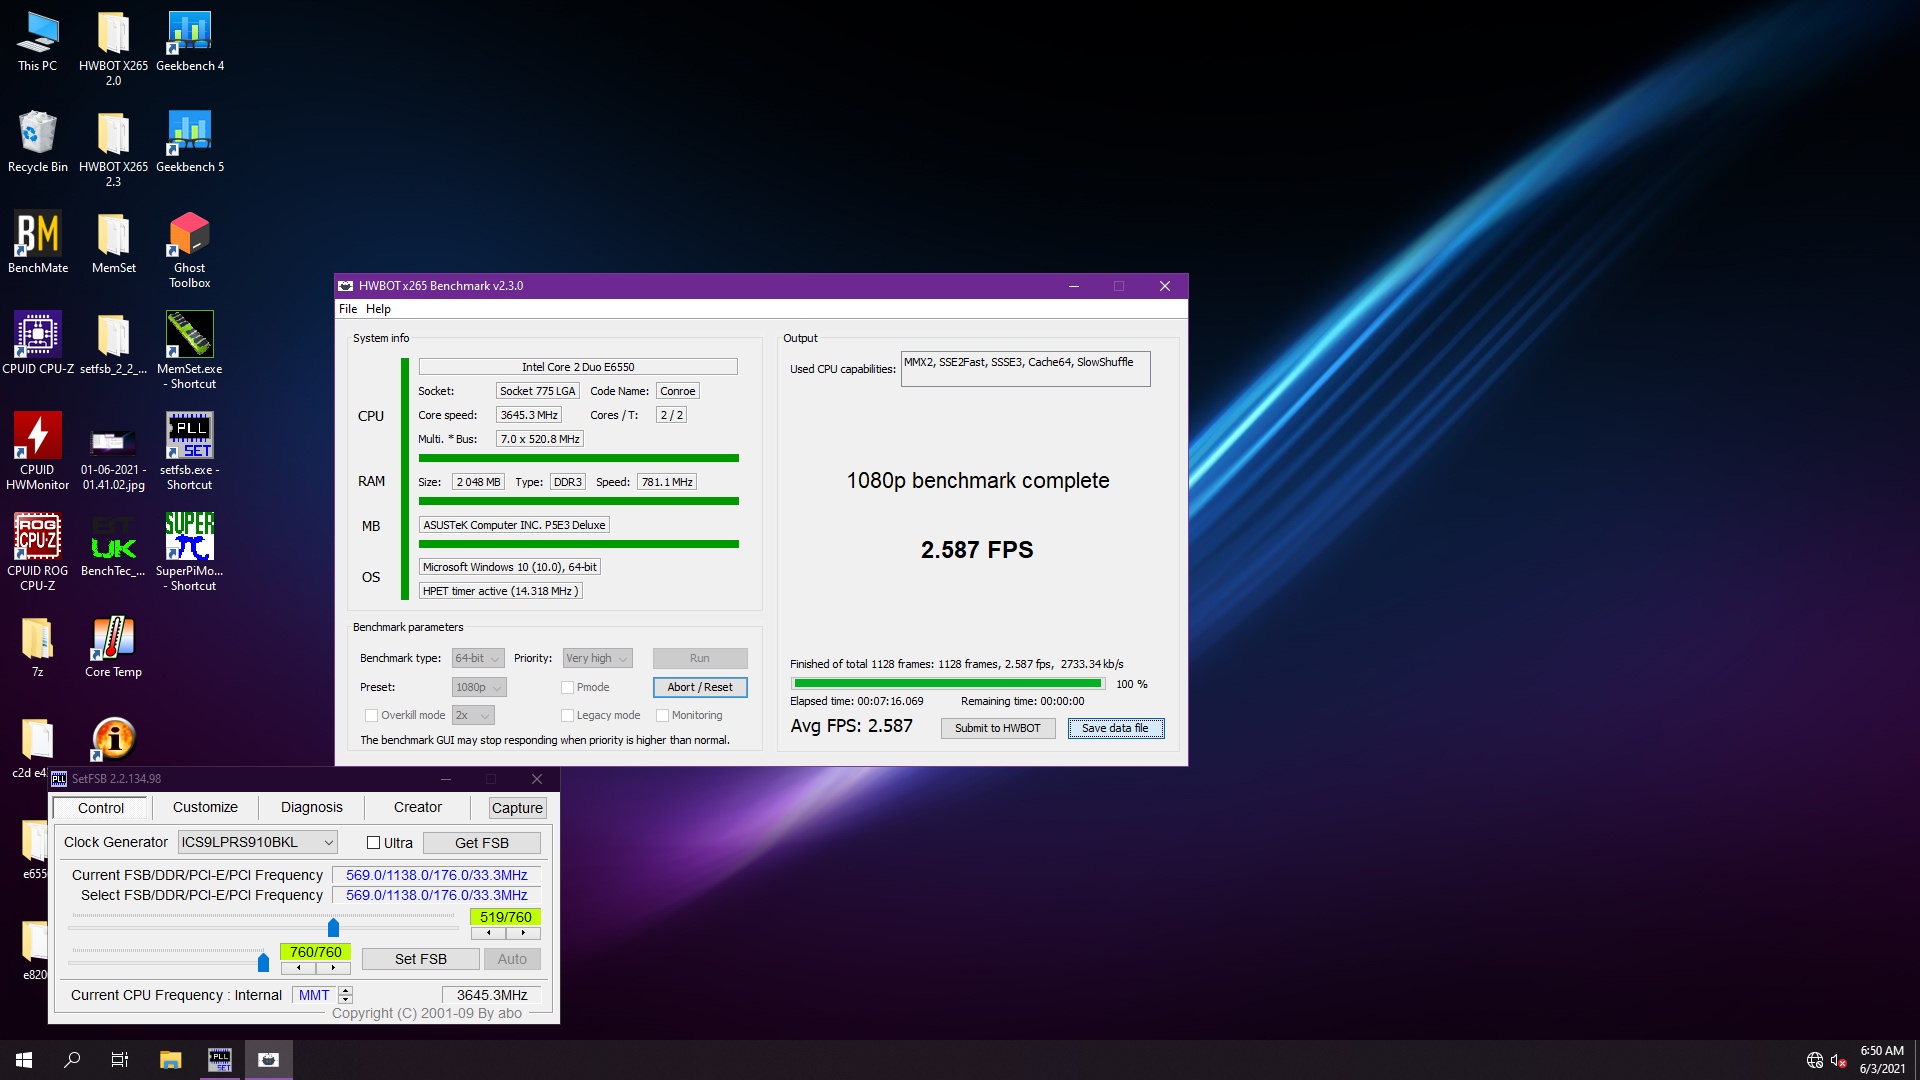Click Used CPU capabilities text box
1920x1080 pixels.
(x=1025, y=369)
